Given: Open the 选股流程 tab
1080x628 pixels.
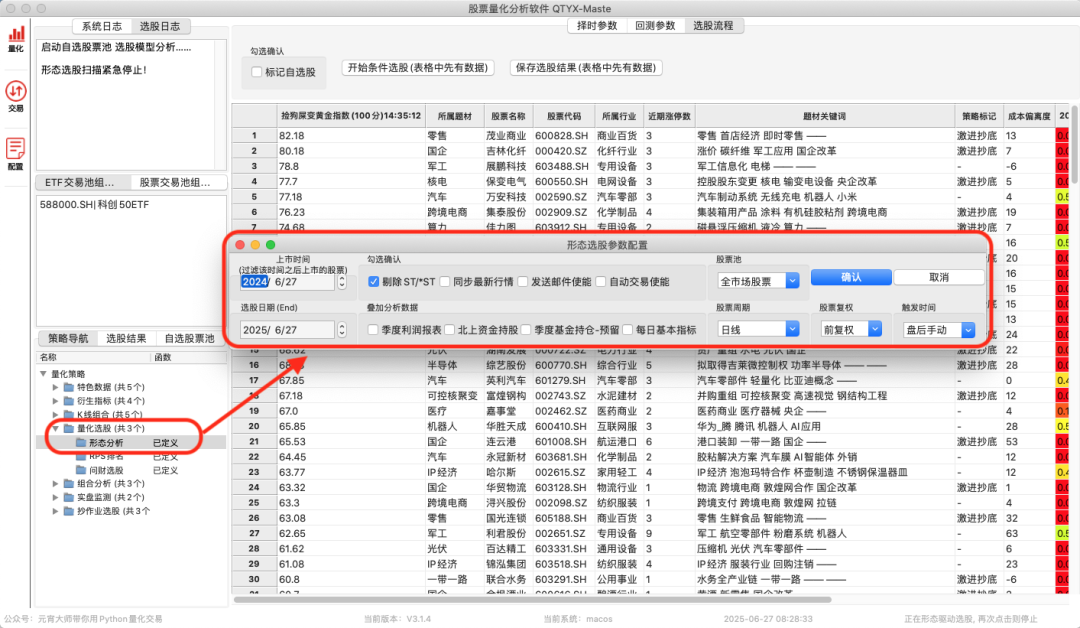Looking at the screenshot, I should pos(714,25).
